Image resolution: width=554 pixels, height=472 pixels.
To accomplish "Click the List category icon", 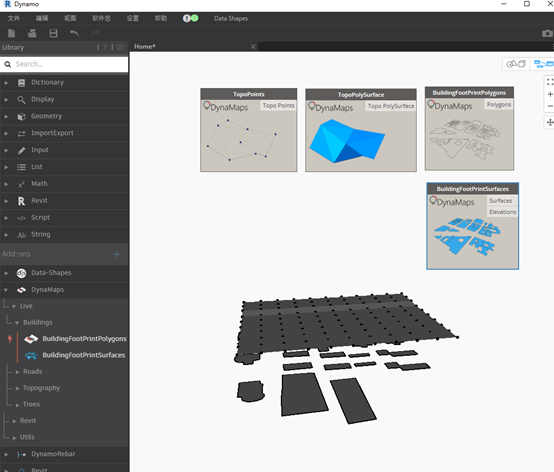I will coord(21,167).
